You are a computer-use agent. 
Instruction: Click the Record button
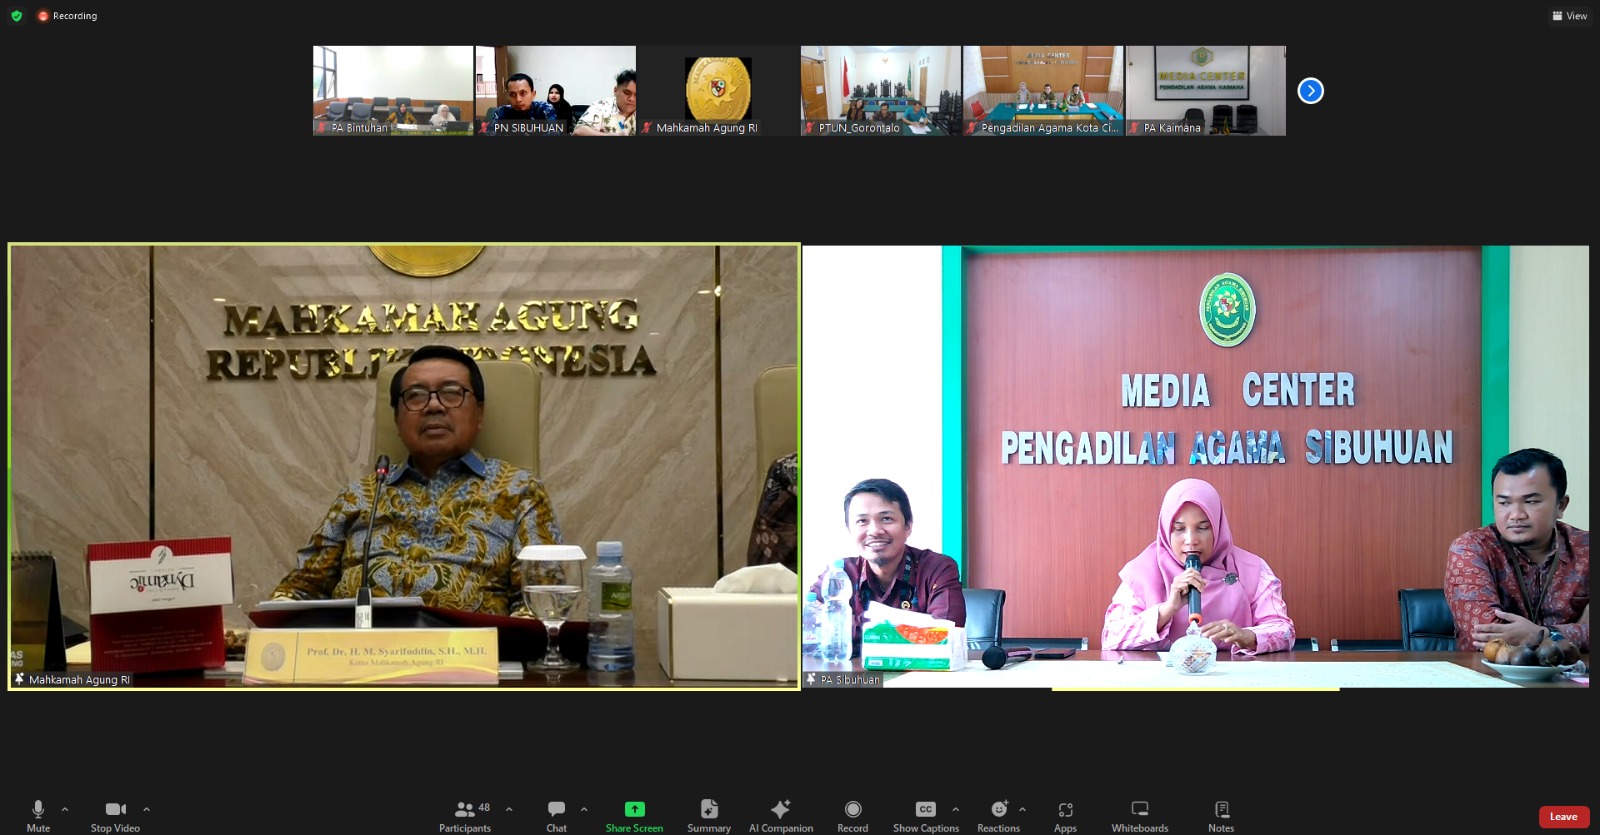point(852,815)
